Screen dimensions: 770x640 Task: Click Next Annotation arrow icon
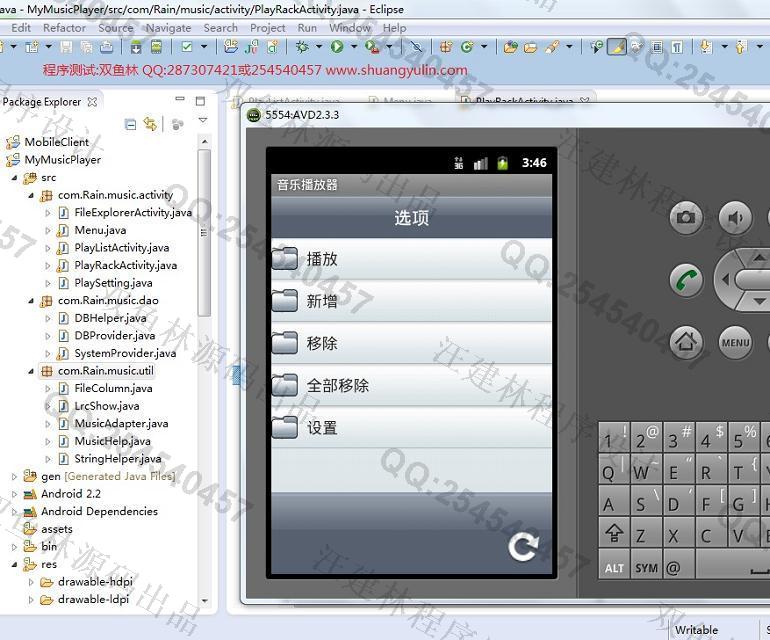[706, 47]
